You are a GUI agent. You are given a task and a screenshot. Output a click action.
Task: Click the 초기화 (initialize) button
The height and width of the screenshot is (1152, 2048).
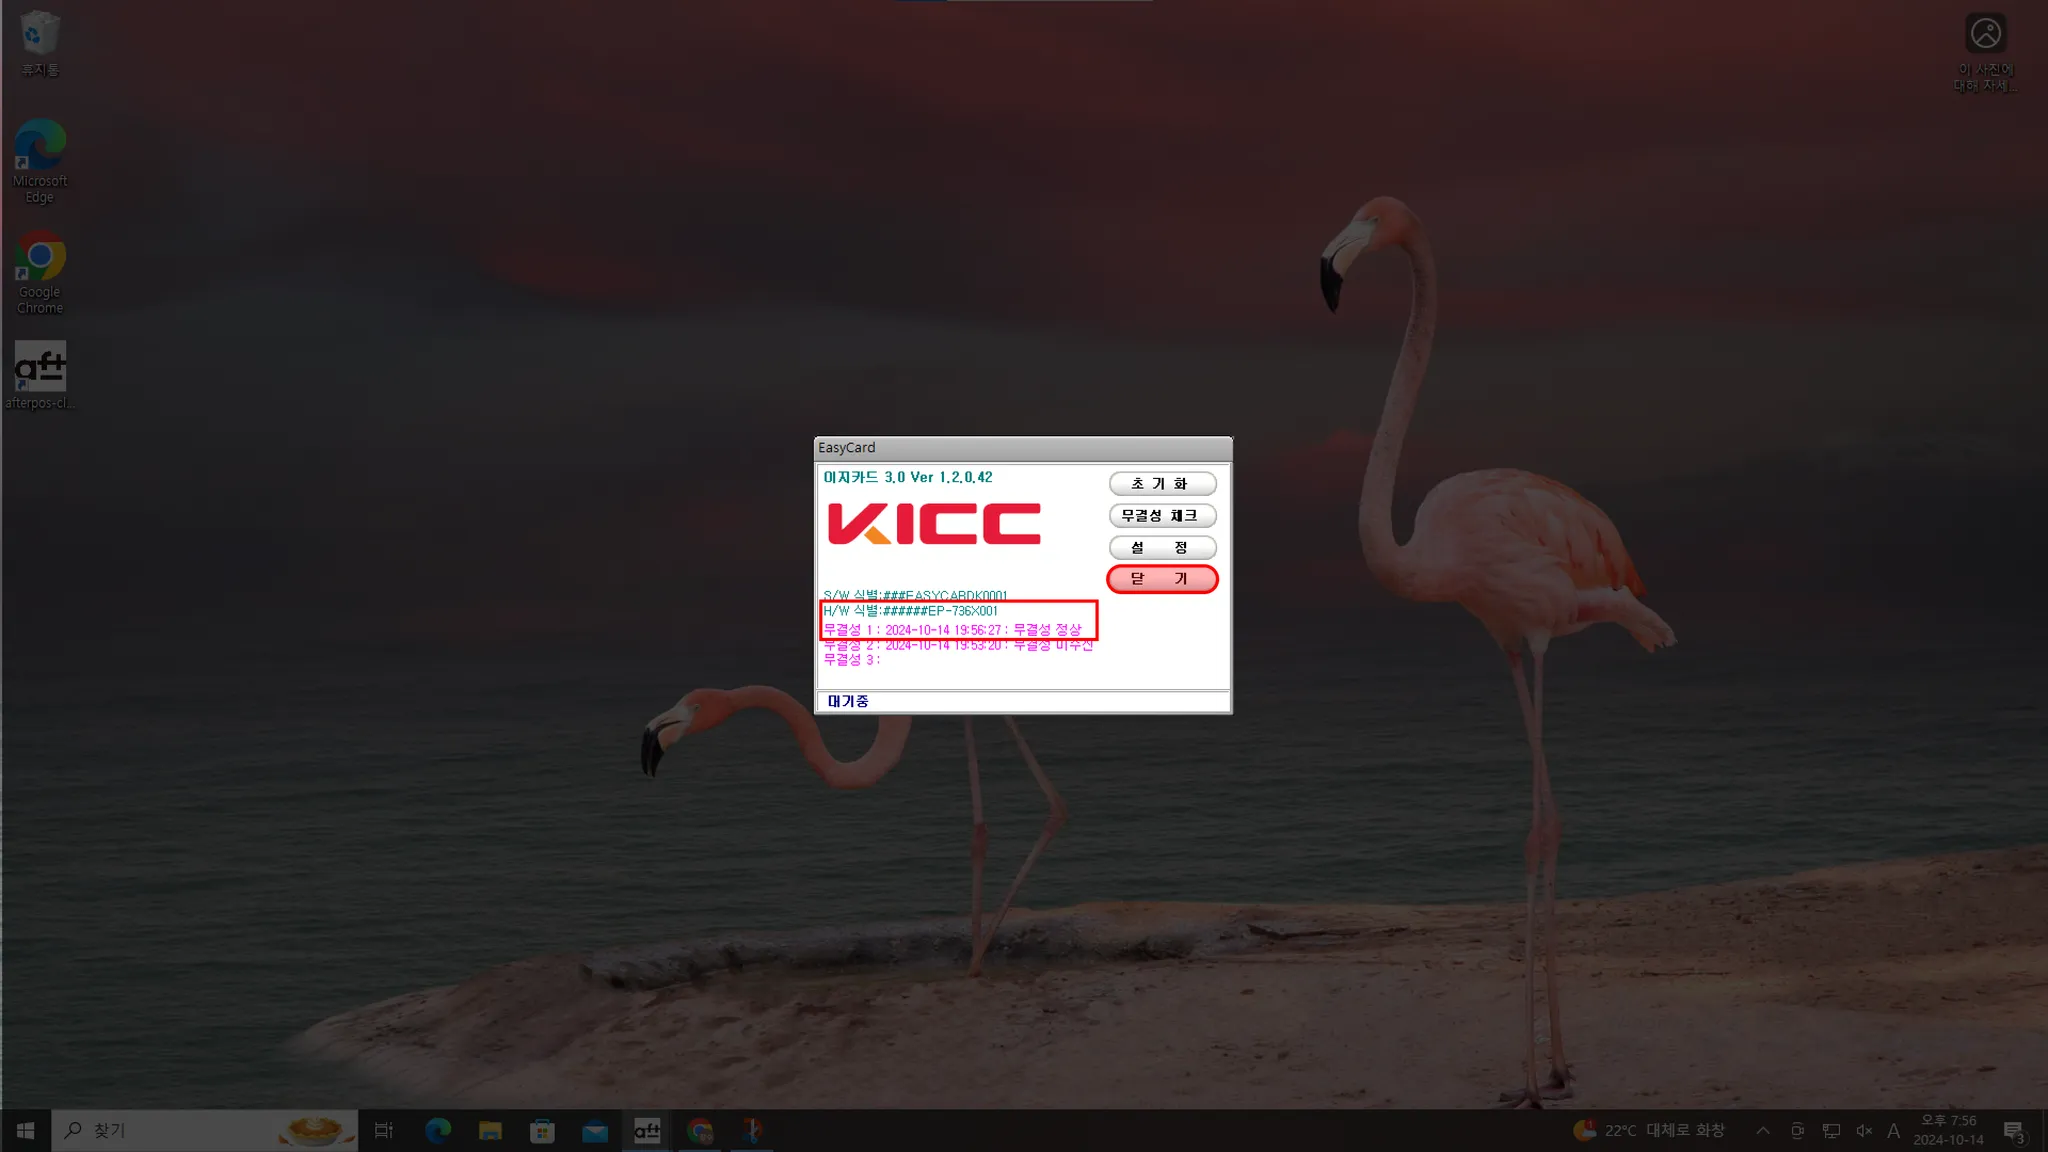1162,484
